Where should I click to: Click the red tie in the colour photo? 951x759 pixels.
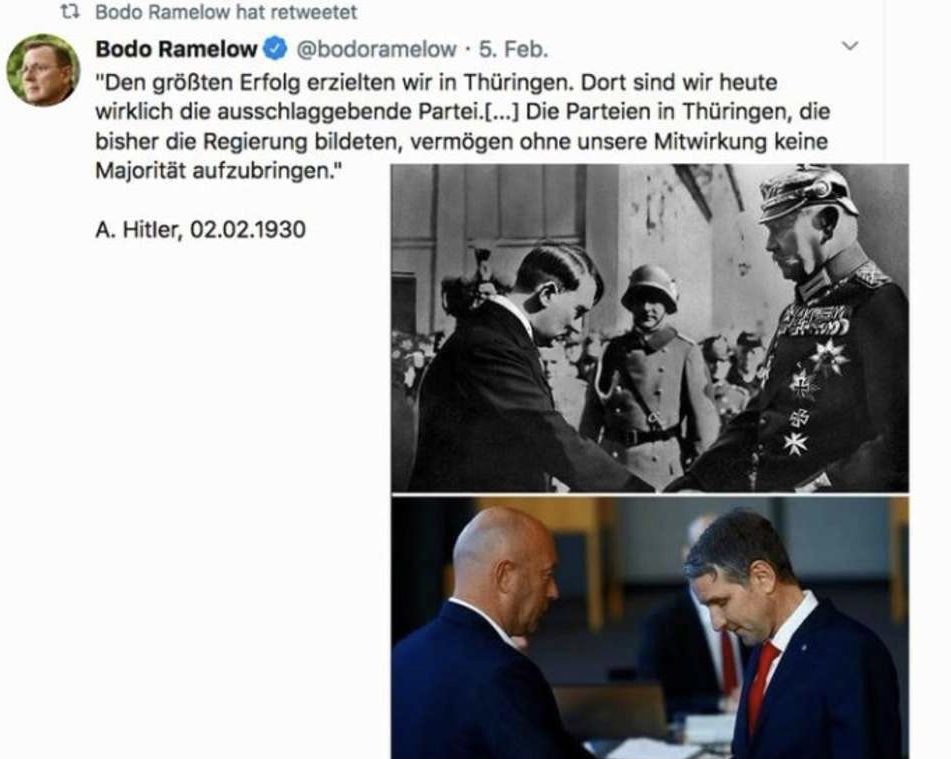pyautogui.click(x=761, y=686)
